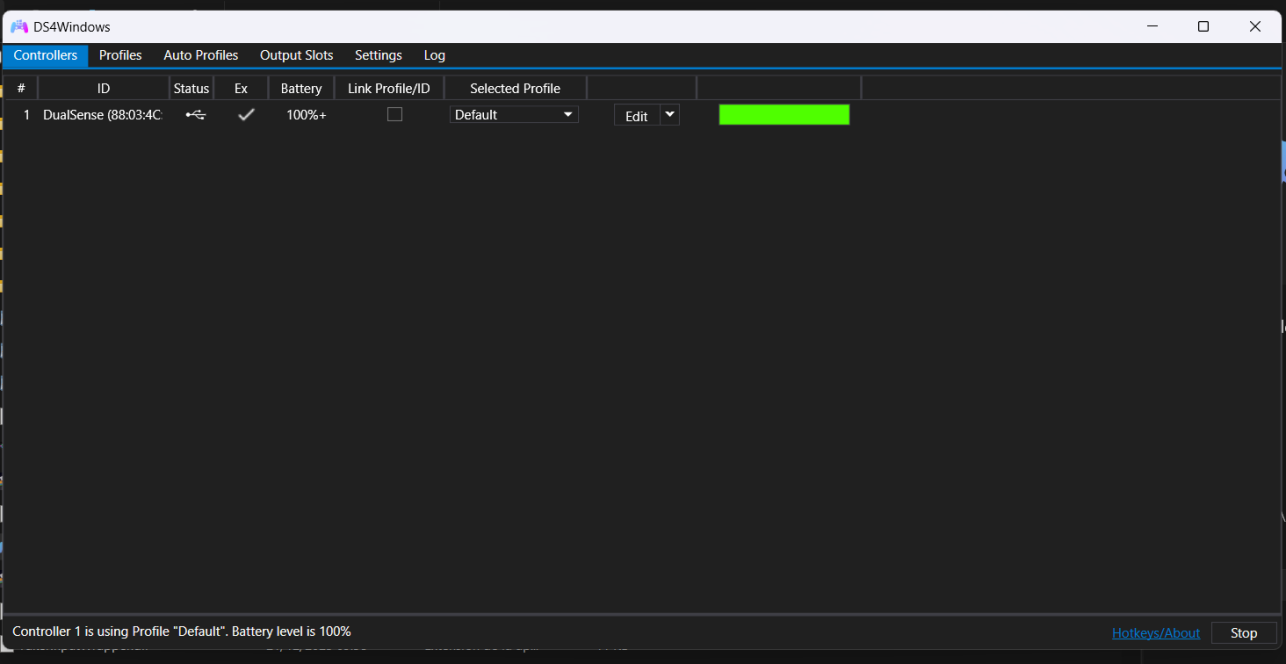Toggle the Link Profile/ID checkbox
Screen dimensions: 1286x664
click(x=395, y=114)
